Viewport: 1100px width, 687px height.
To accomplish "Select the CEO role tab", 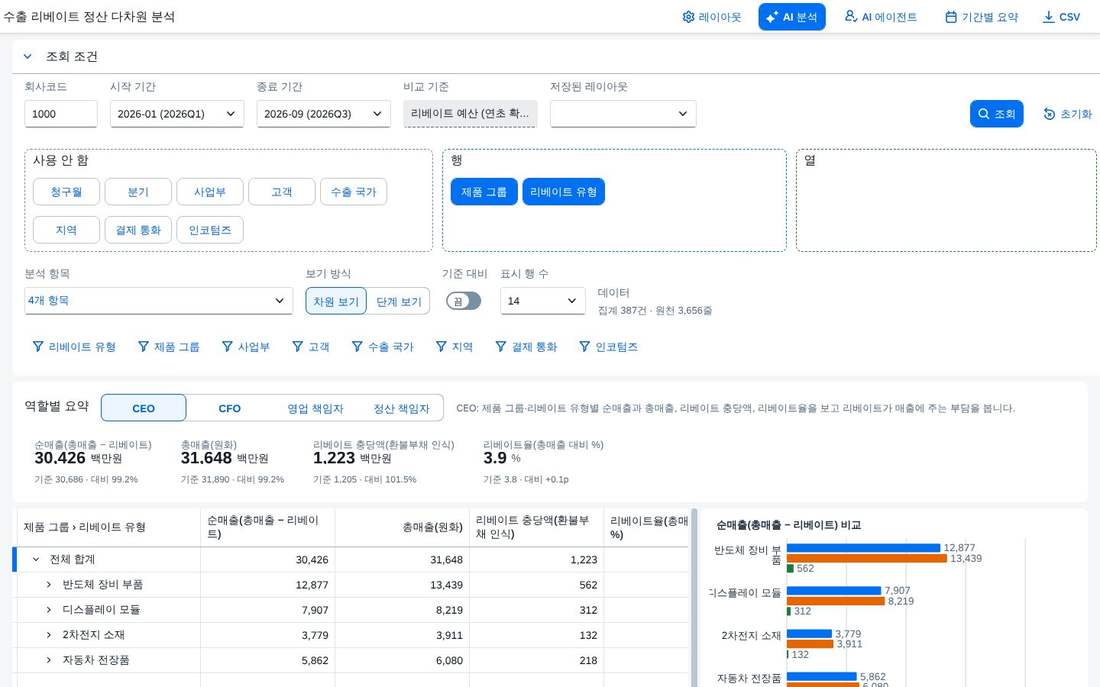I will 144,408.
